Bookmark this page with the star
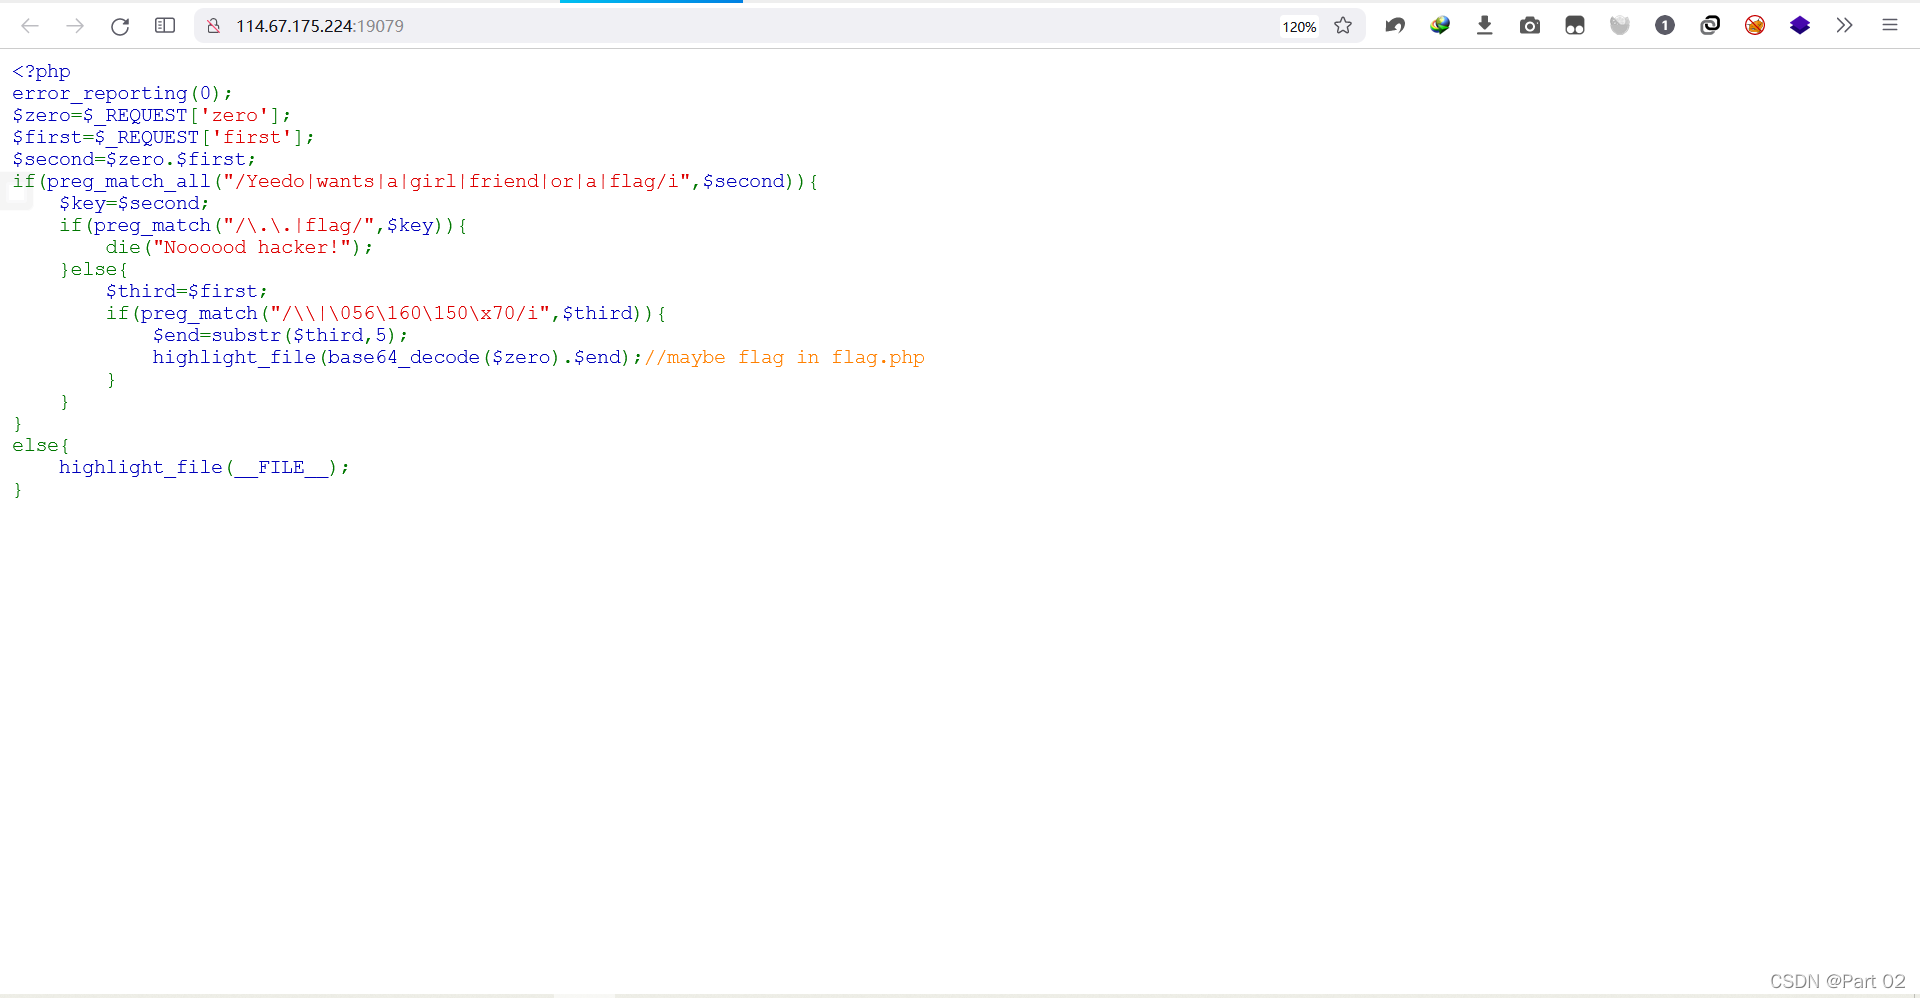The width and height of the screenshot is (1920, 998). pos(1343,26)
